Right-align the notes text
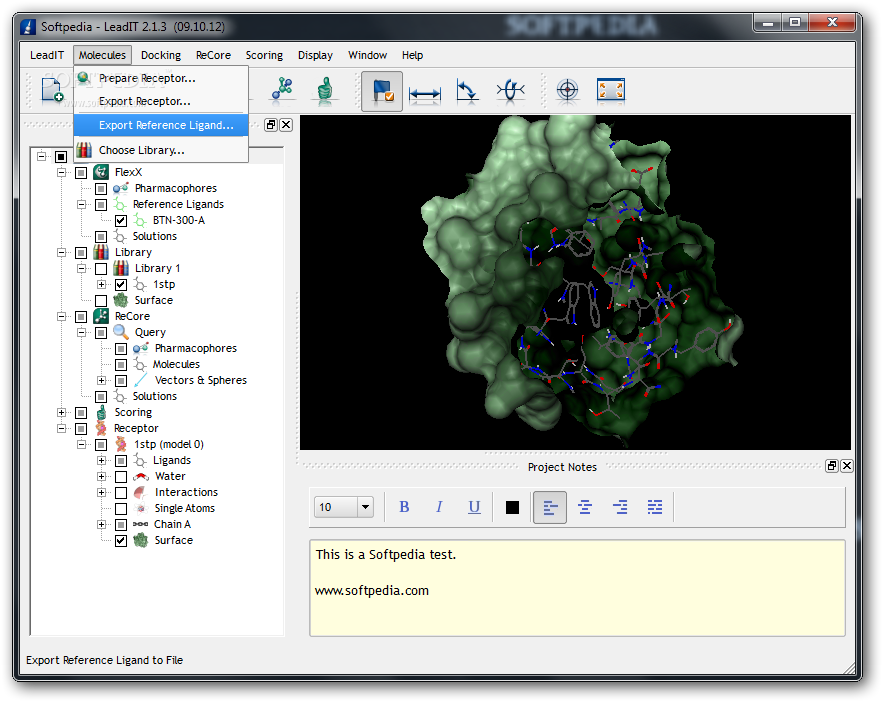This screenshot has width=883, height=702. coord(620,507)
